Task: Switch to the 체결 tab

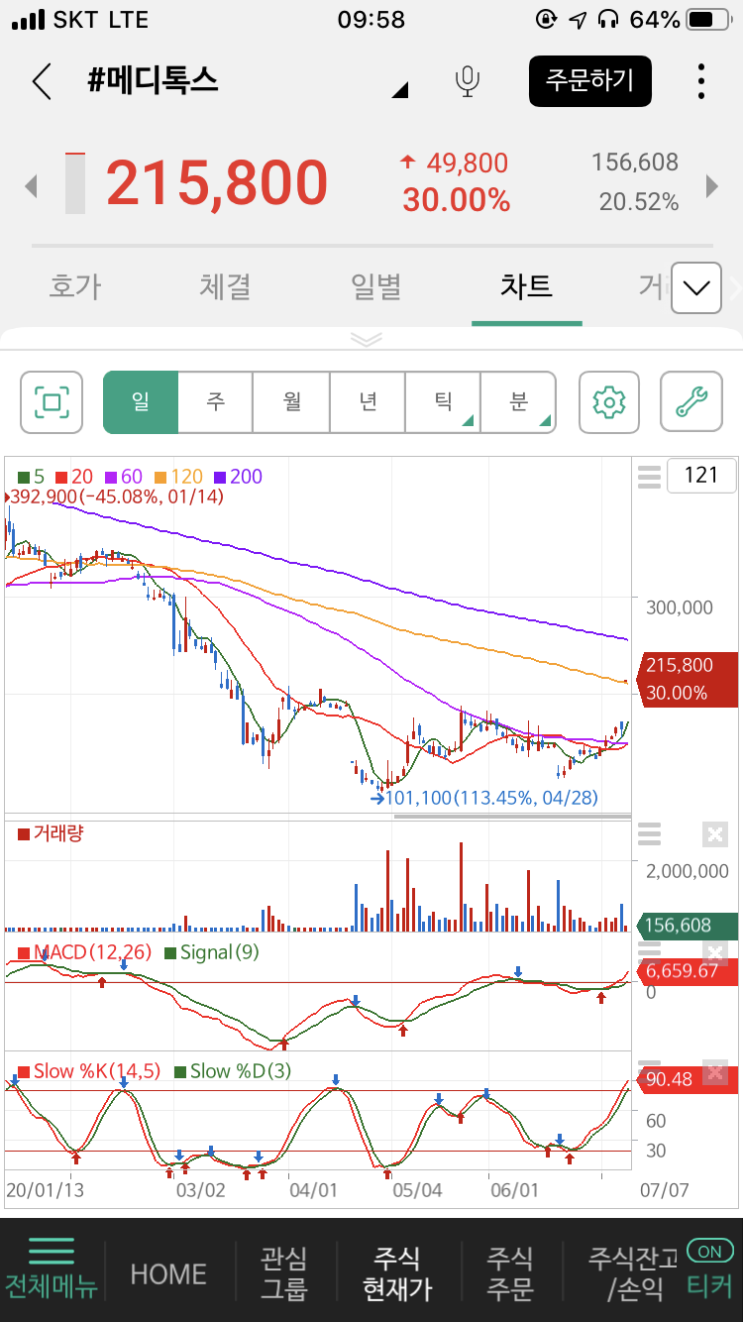Action: [x=225, y=287]
